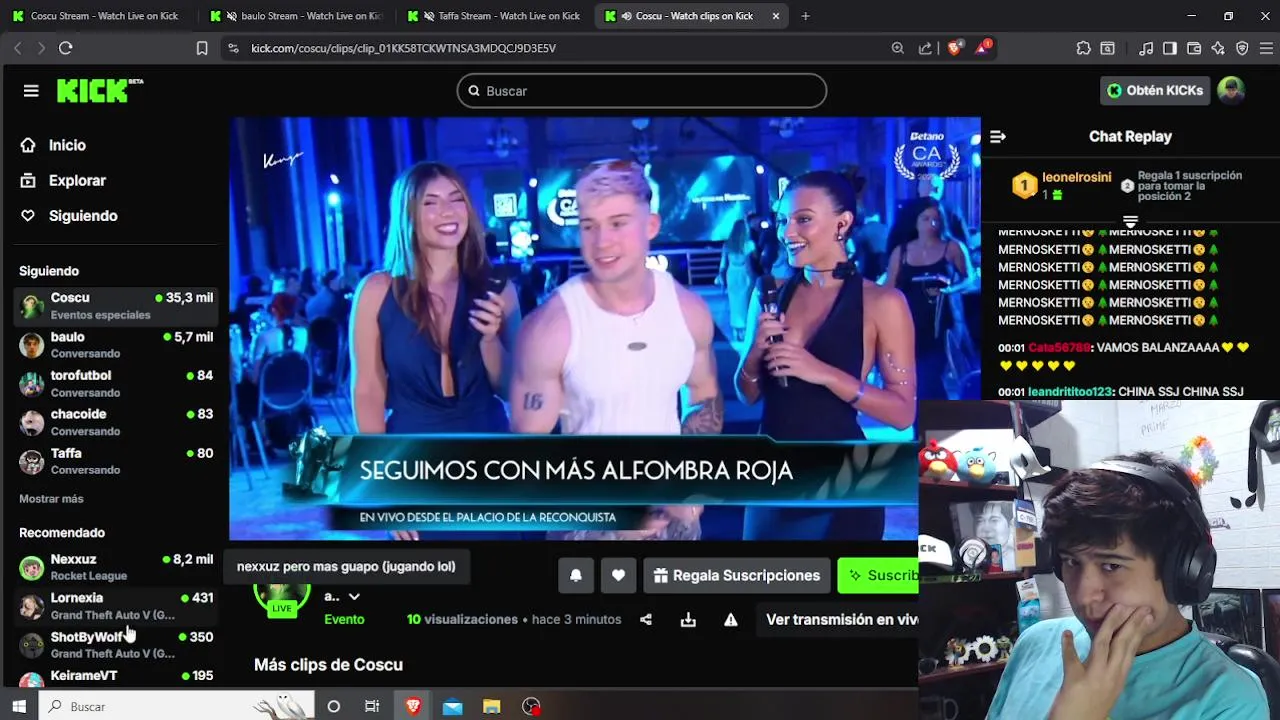Click the green Suscribirse button
This screenshot has width=1280, height=720.
point(878,576)
